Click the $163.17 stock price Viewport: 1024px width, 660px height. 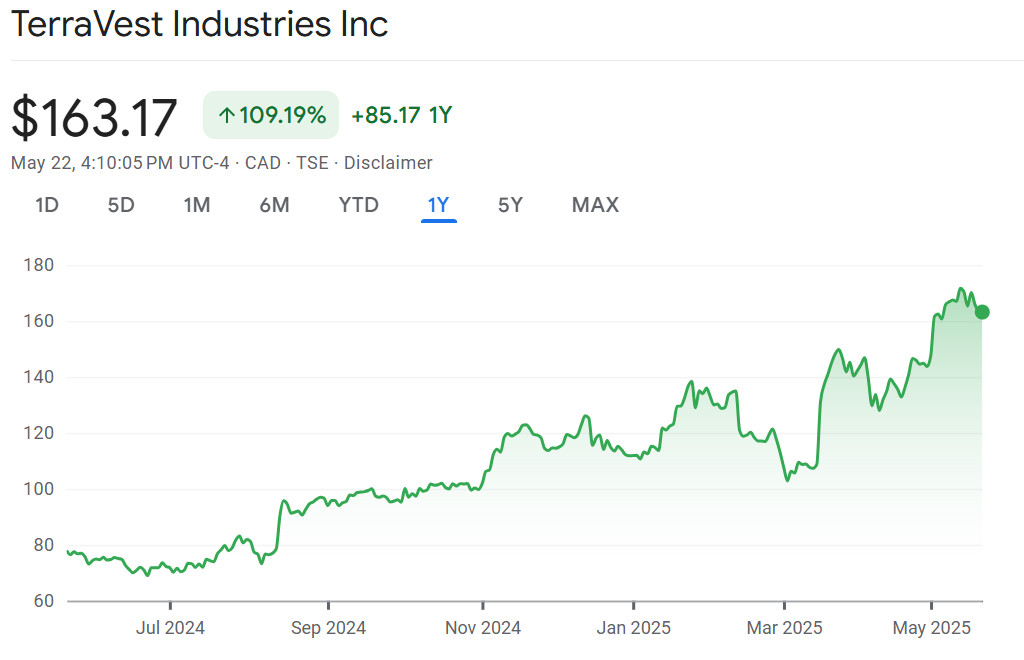click(x=94, y=117)
